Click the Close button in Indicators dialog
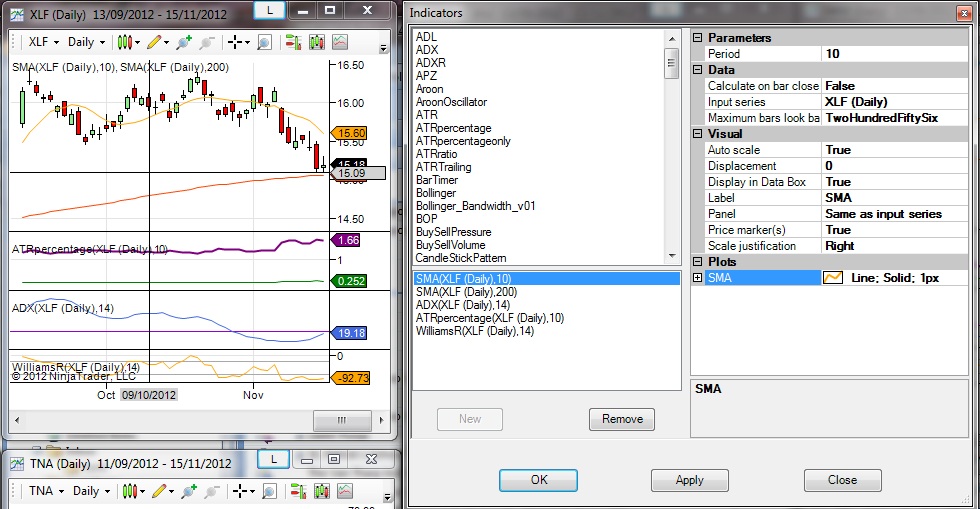 (x=842, y=480)
